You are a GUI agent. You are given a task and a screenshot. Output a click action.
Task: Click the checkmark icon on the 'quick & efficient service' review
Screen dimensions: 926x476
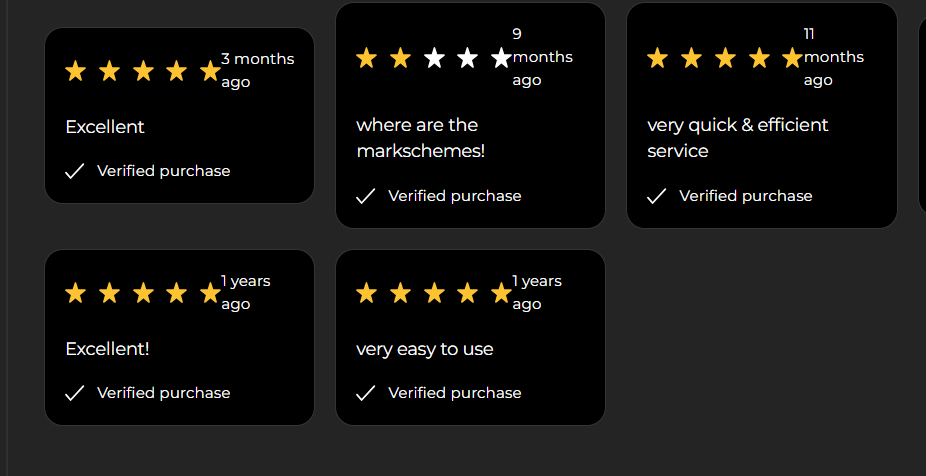(x=656, y=196)
